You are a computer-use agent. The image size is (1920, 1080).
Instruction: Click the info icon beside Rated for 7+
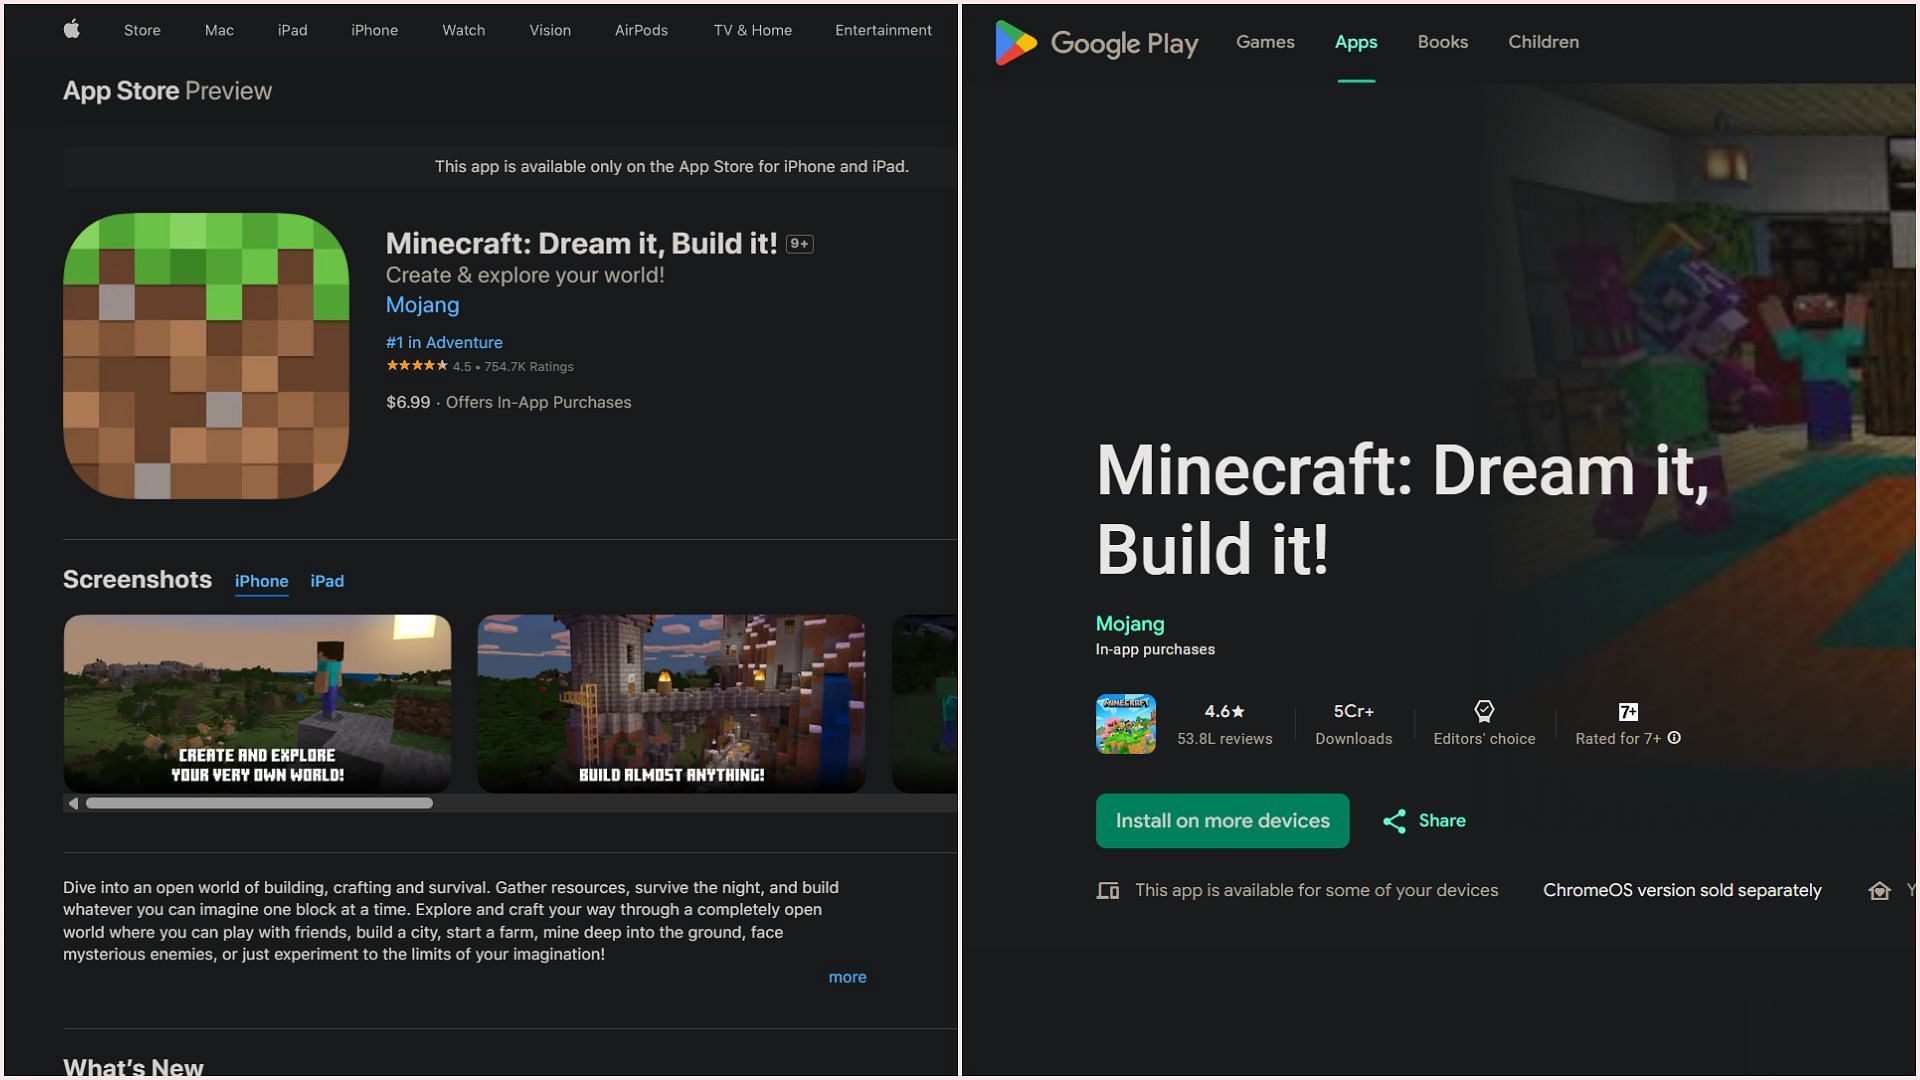1674,738
